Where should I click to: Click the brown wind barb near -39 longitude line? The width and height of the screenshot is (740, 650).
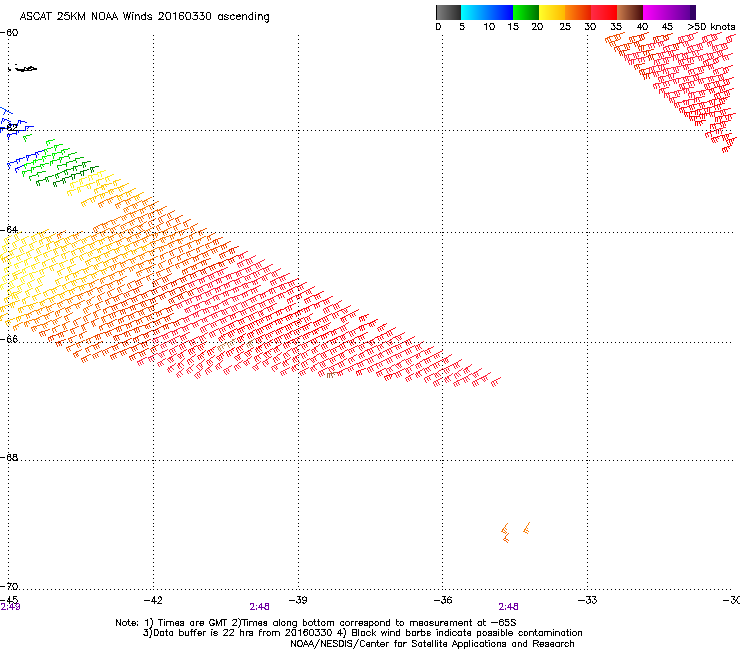click(x=331, y=375)
